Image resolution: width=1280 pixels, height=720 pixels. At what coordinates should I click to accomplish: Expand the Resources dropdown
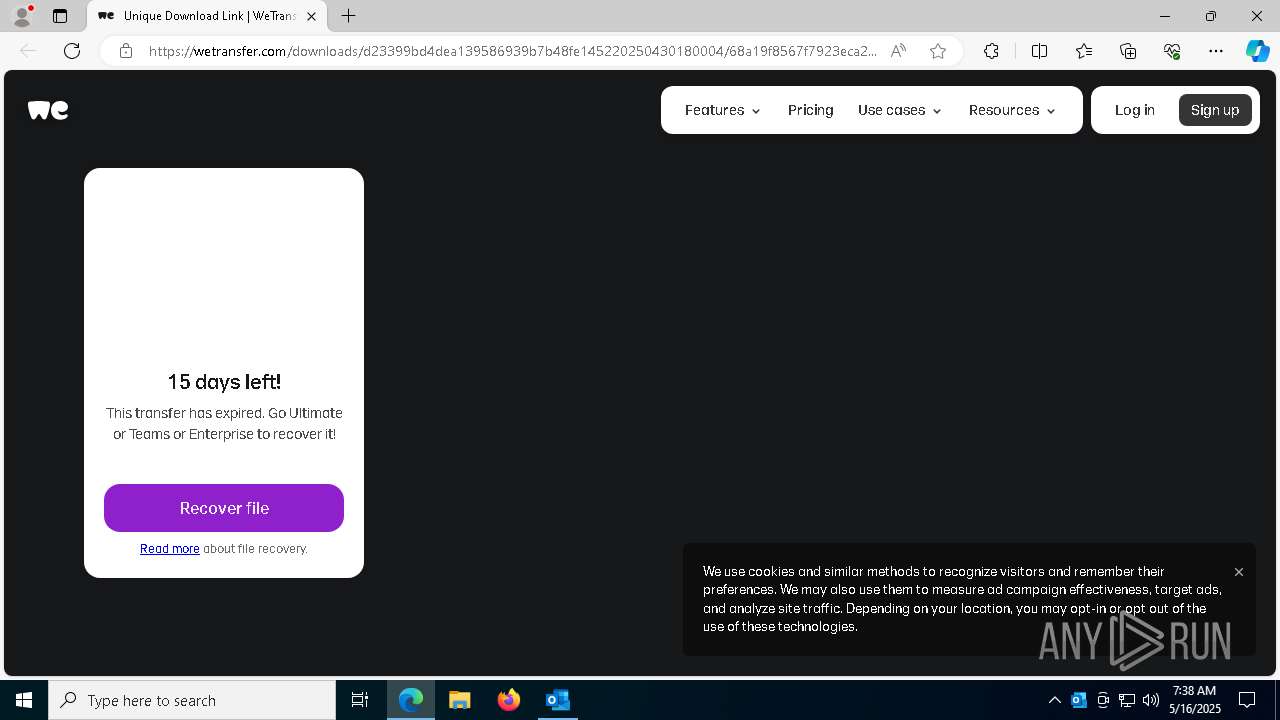click(1012, 110)
